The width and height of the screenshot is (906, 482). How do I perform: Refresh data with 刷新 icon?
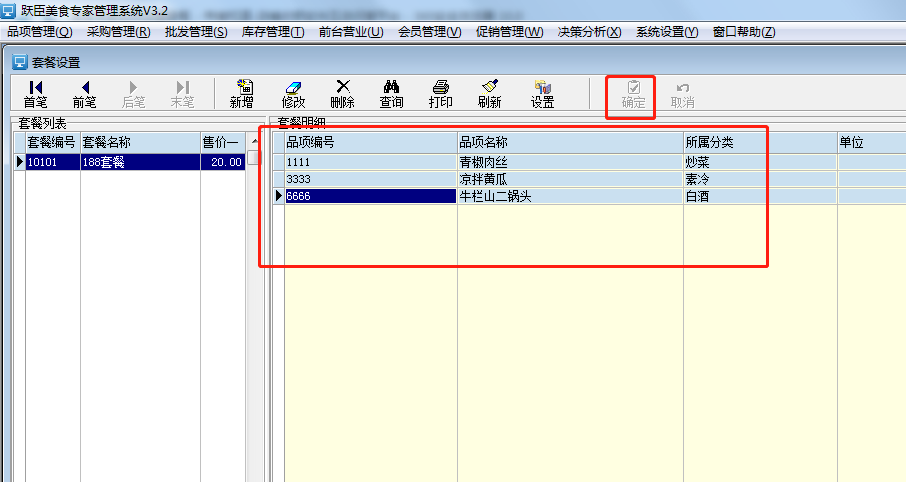(489, 94)
